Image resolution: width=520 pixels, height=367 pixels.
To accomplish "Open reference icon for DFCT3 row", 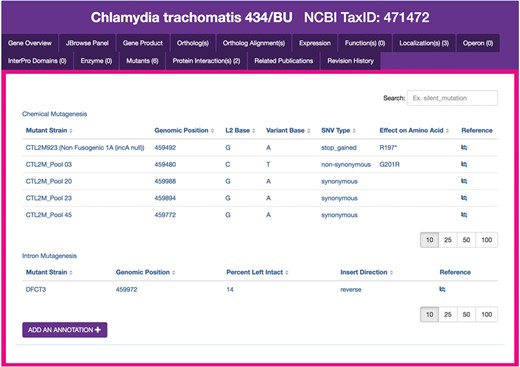I will pos(442,289).
